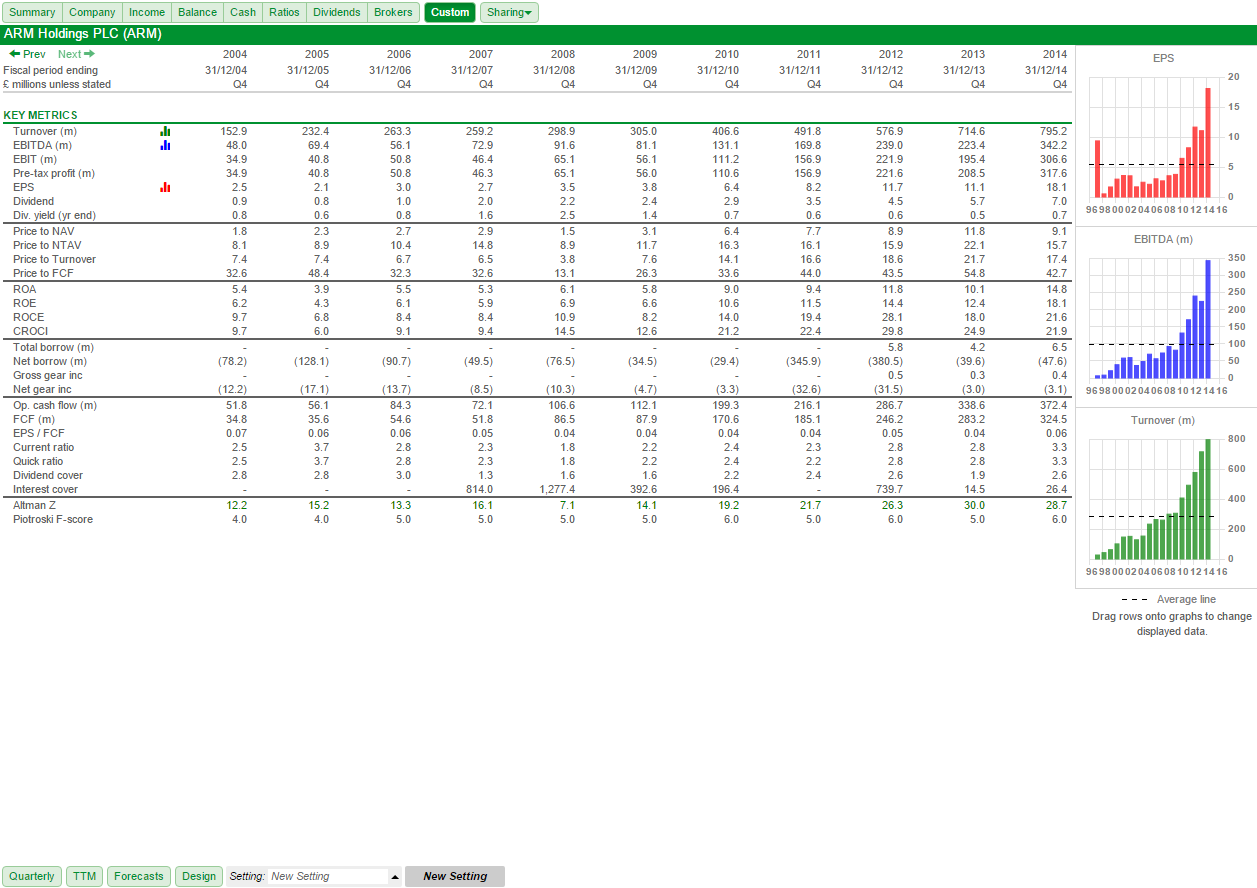Click the Turnover value 795.2
Screen dimensions: 1257x888
click(x=1053, y=131)
